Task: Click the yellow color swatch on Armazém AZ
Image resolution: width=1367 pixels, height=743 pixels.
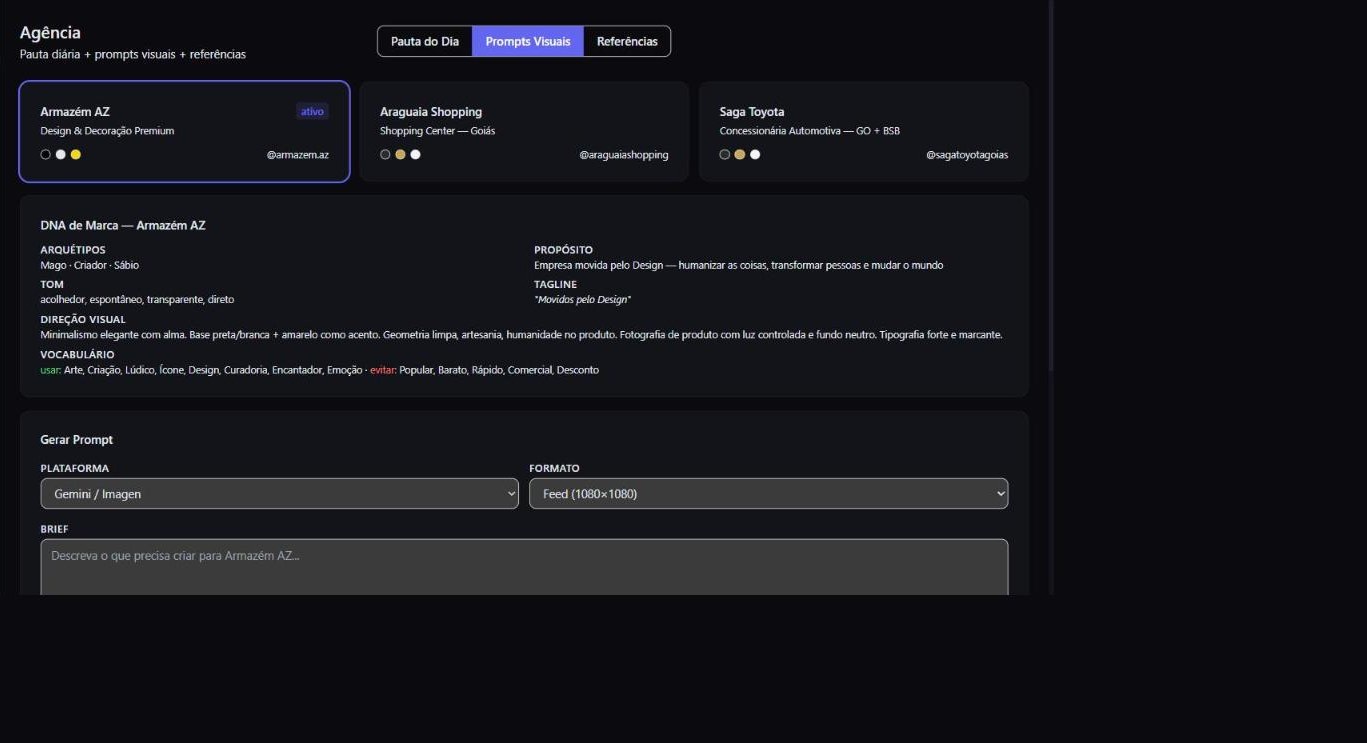Action: click(75, 154)
